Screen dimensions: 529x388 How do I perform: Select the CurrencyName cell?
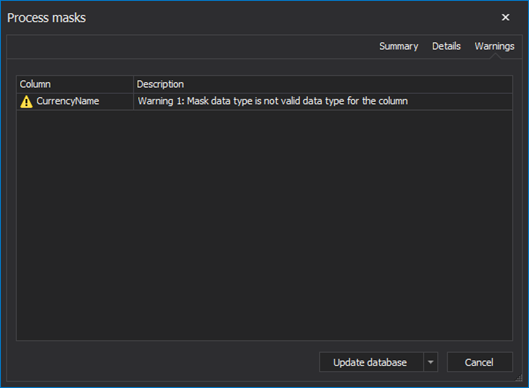pyautogui.click(x=75, y=101)
